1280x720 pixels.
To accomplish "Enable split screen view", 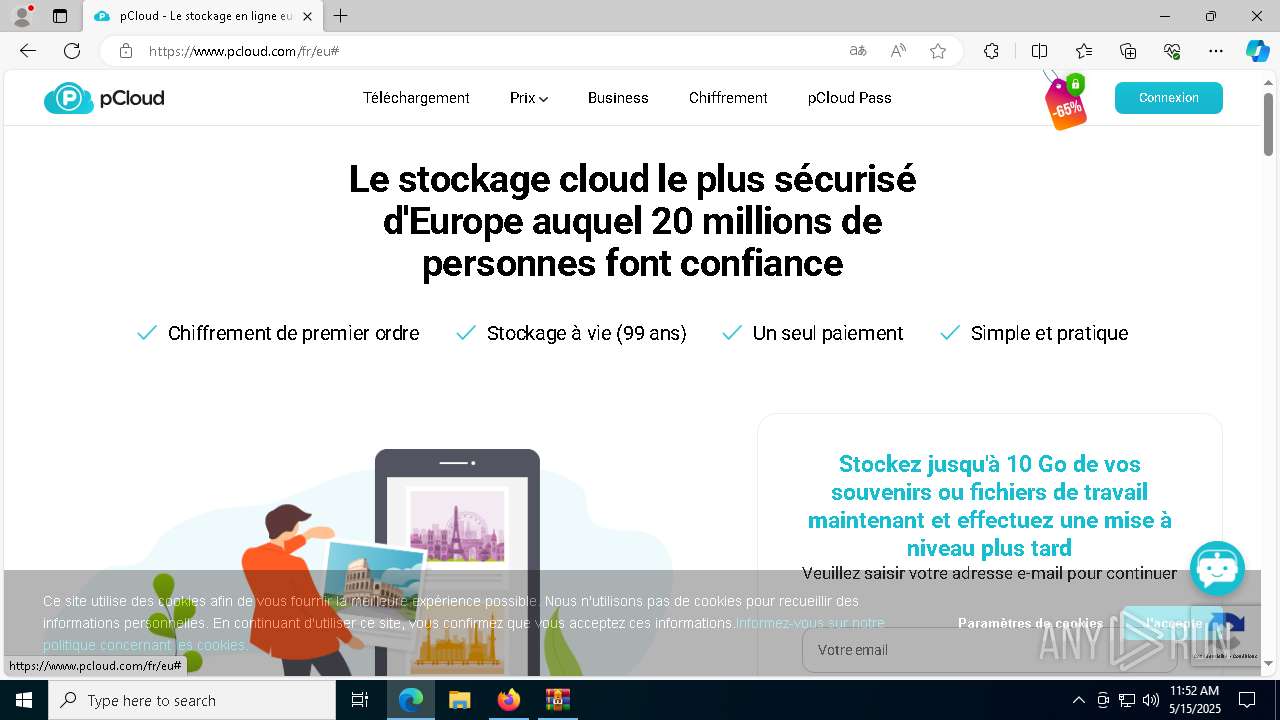I will (1039, 51).
